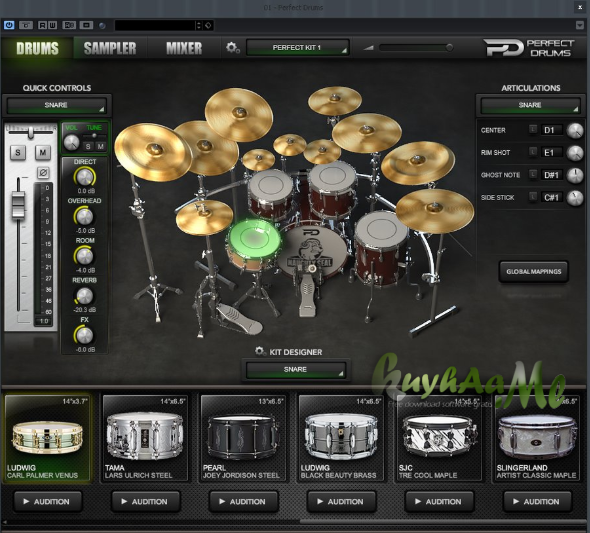The image size is (590, 533).
Task: Toggle learn button for Side Stick
Action: (533, 197)
